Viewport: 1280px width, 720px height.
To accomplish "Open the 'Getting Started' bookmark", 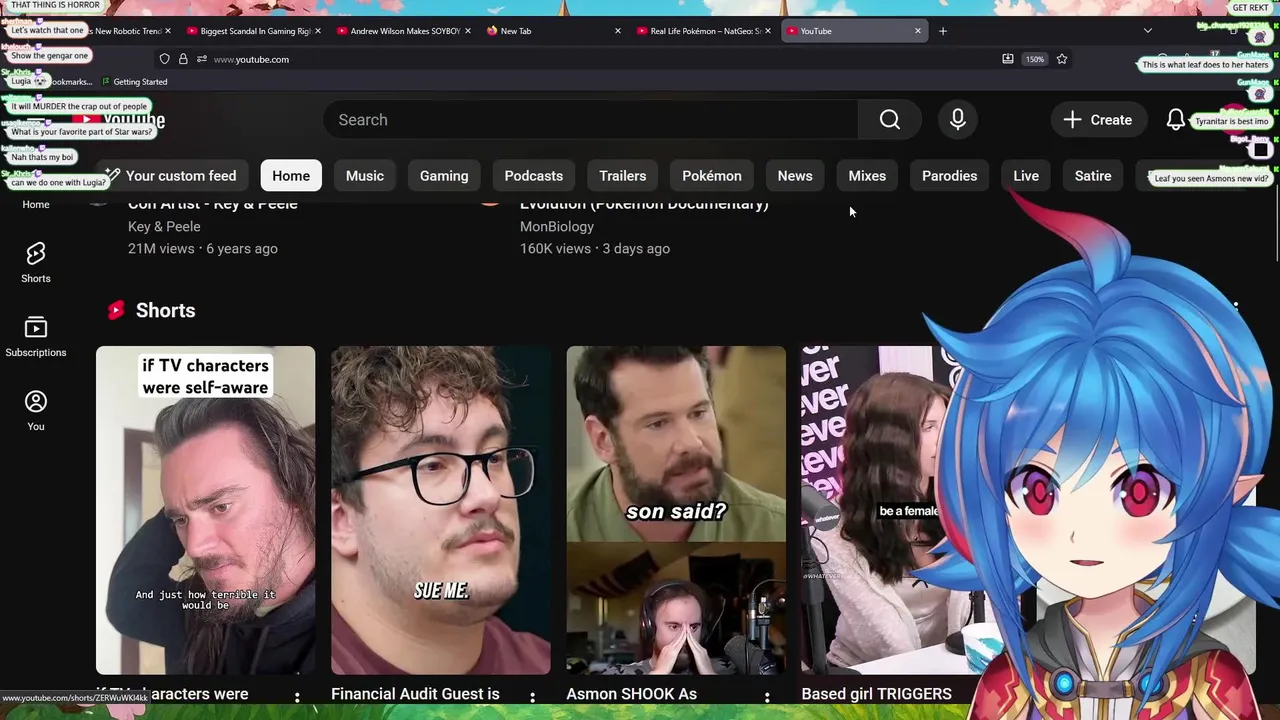I will (x=134, y=82).
